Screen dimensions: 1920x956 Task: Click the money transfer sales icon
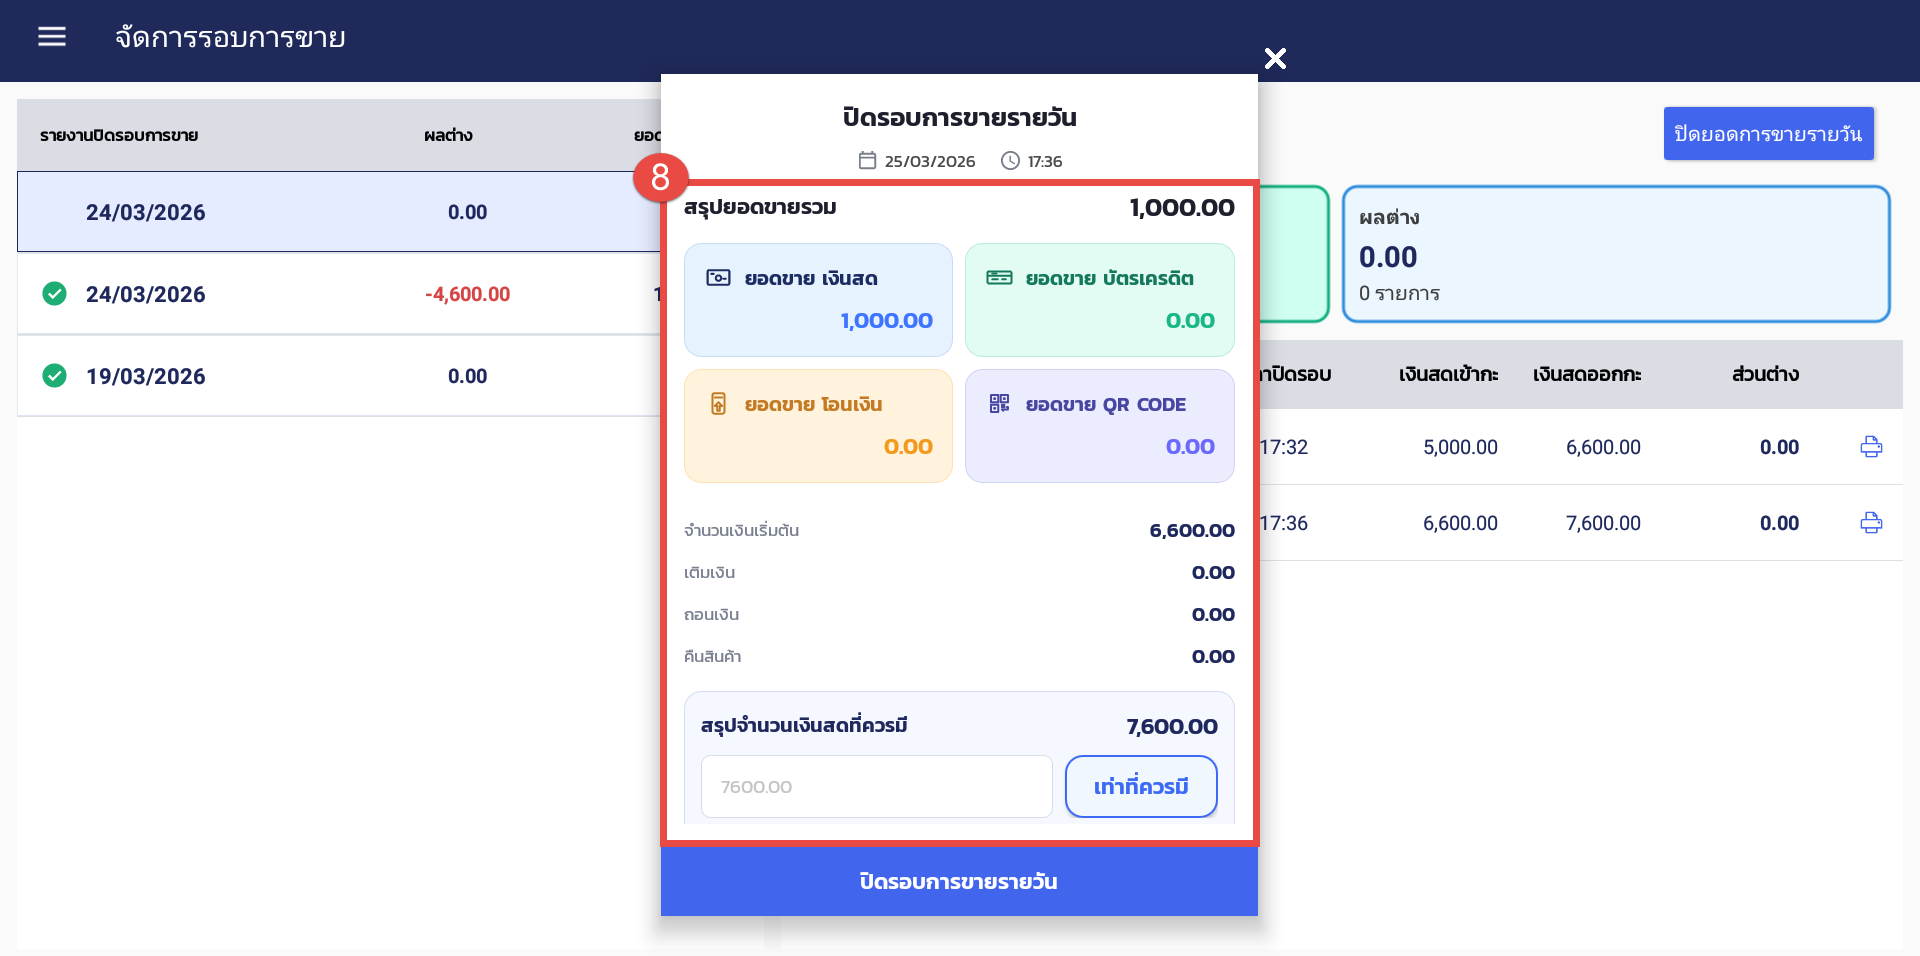[x=718, y=404]
